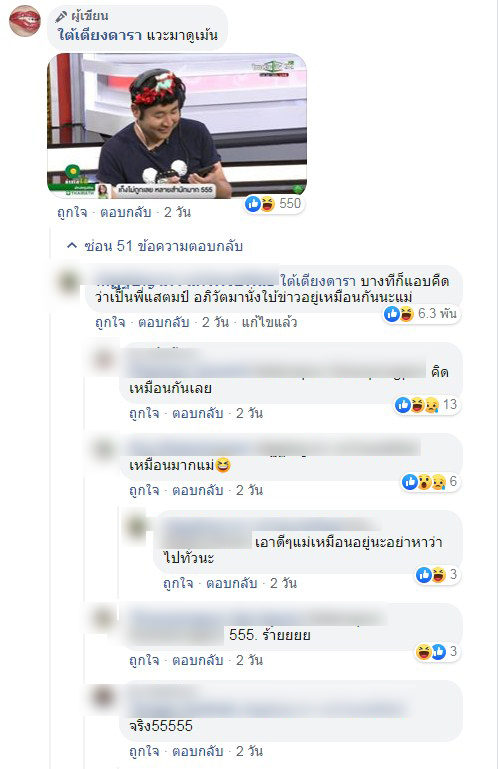Viewport: 498px width, 769px height.
Task: Open the red lips profile avatar
Action: coord(25,21)
